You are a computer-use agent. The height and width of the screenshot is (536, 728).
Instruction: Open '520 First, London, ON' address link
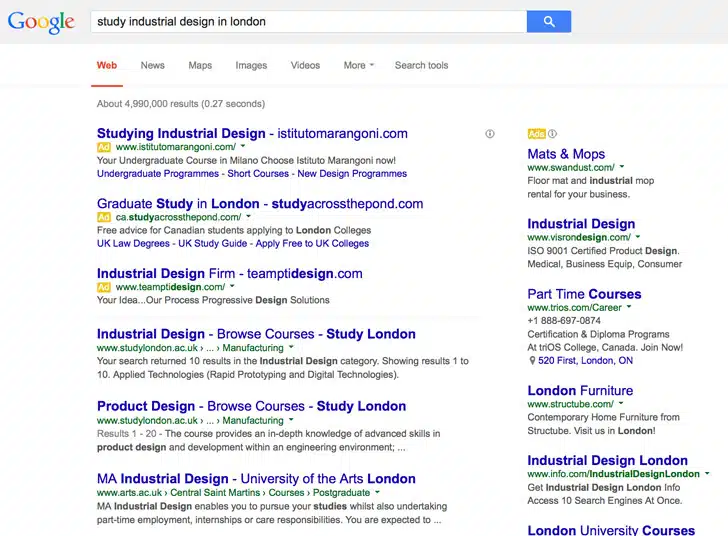coord(585,360)
